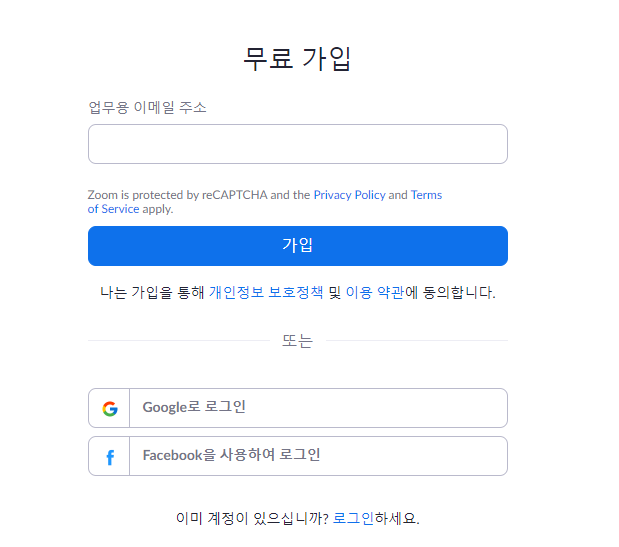
Task: Focus the work email address input field
Action: [297, 144]
